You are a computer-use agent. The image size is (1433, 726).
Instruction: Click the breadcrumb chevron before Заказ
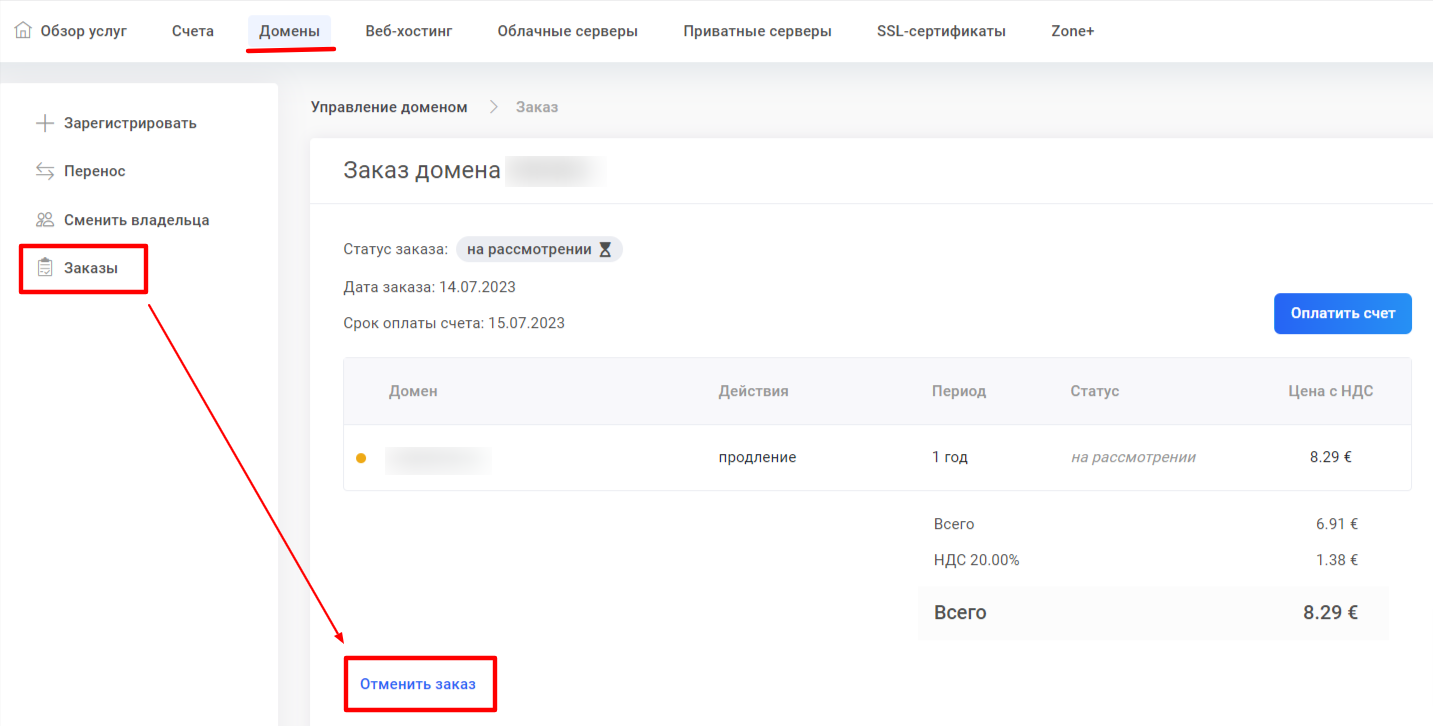(x=493, y=107)
